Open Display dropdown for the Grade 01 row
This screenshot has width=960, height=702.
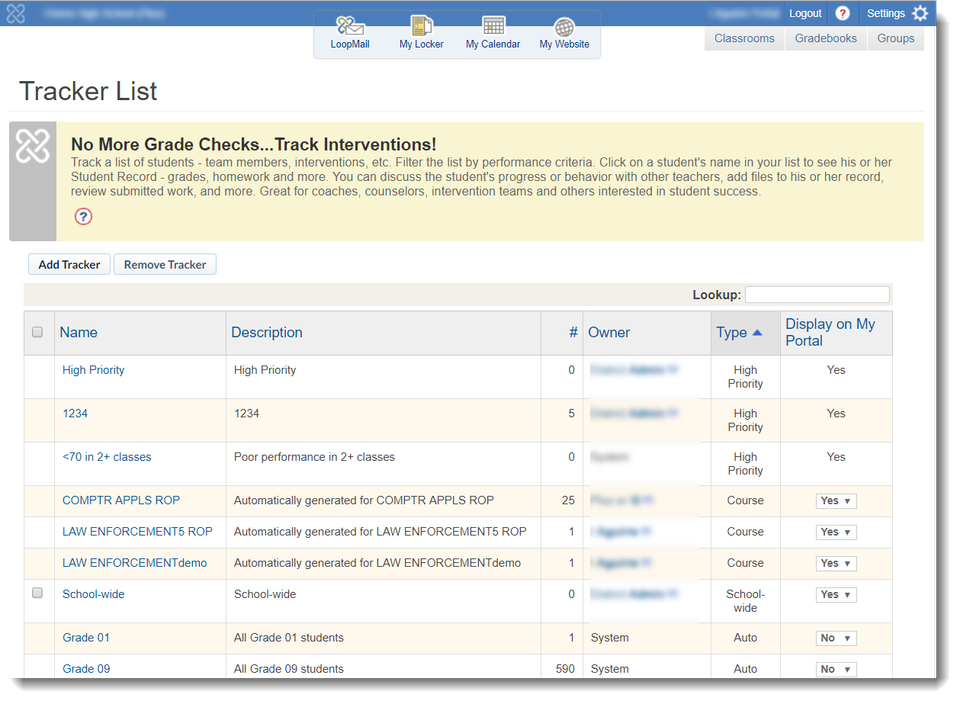(836, 638)
